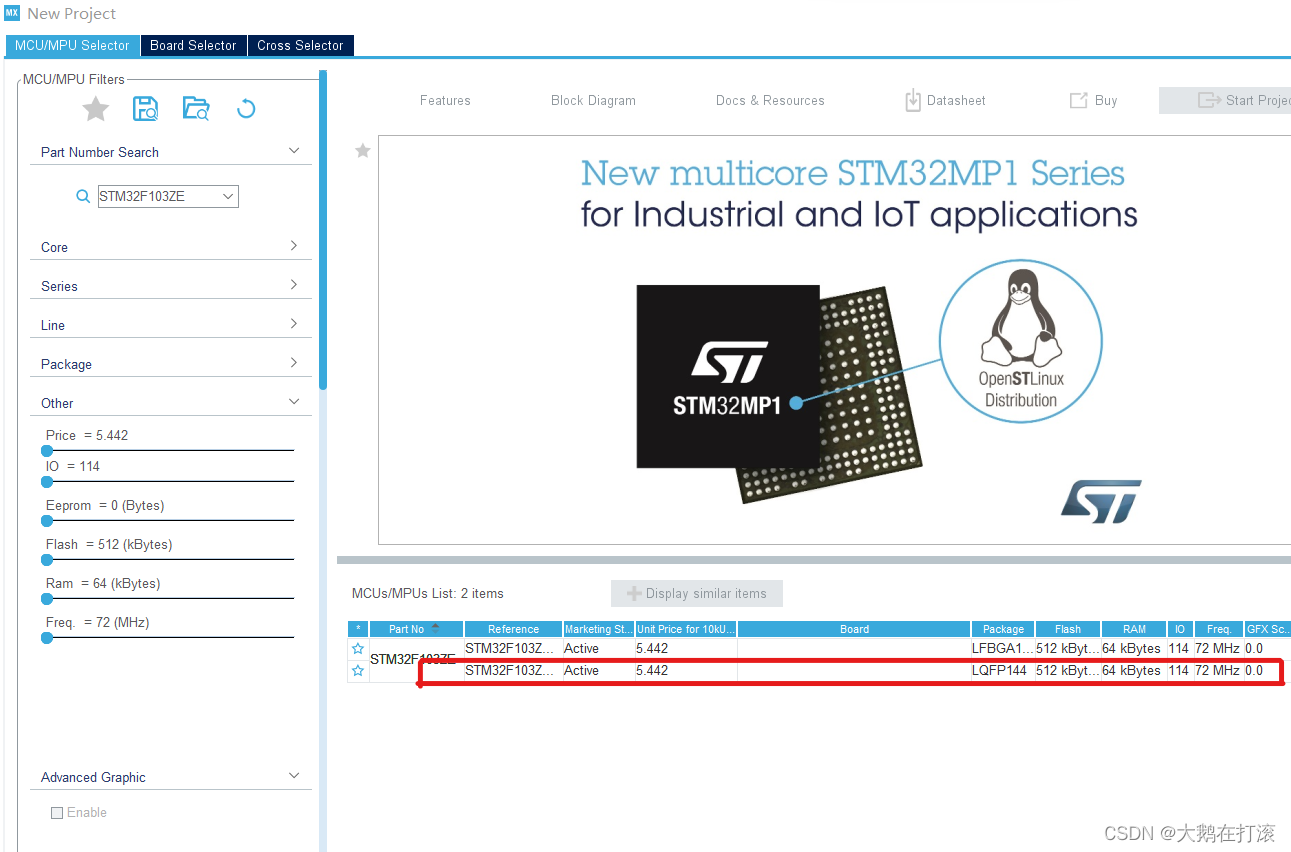This screenshot has height=852, width=1291.
Task: Collapse the Part Number Search section
Action: tap(294, 151)
